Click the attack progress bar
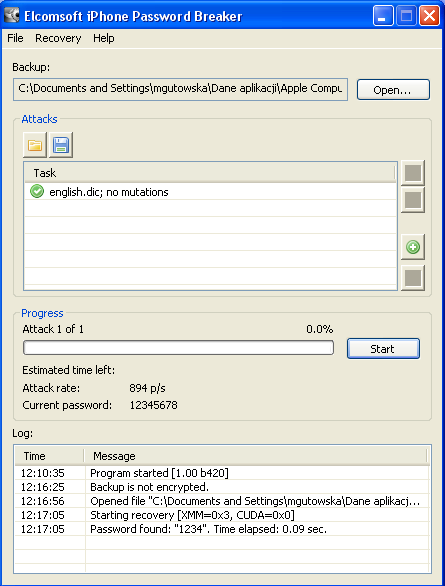This screenshot has width=445, height=586. tap(178, 348)
